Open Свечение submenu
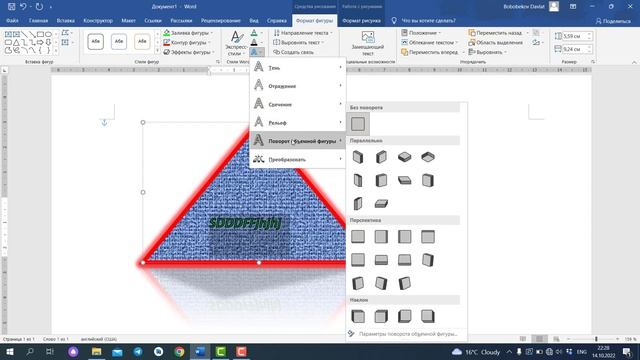This screenshot has width=640, height=360. click(x=298, y=104)
